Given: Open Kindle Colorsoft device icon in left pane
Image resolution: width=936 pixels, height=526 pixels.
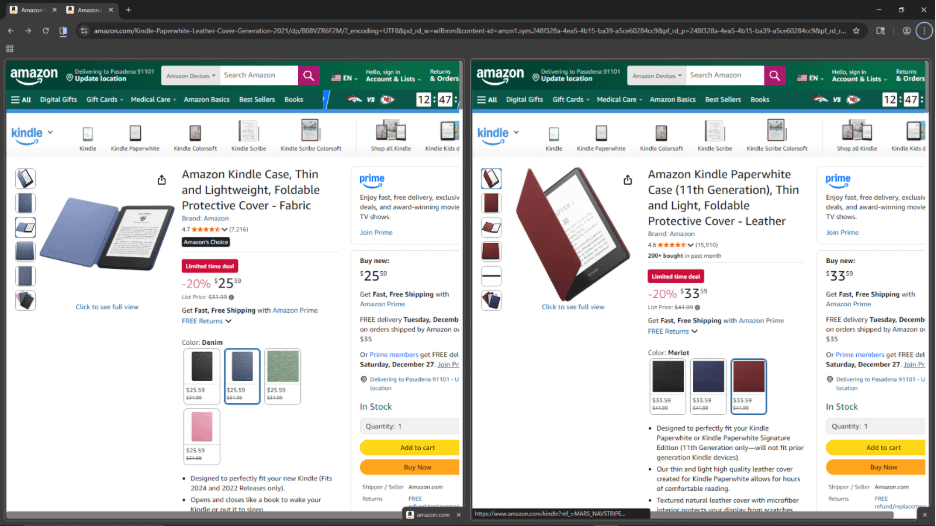Looking at the screenshot, I should [x=195, y=137].
